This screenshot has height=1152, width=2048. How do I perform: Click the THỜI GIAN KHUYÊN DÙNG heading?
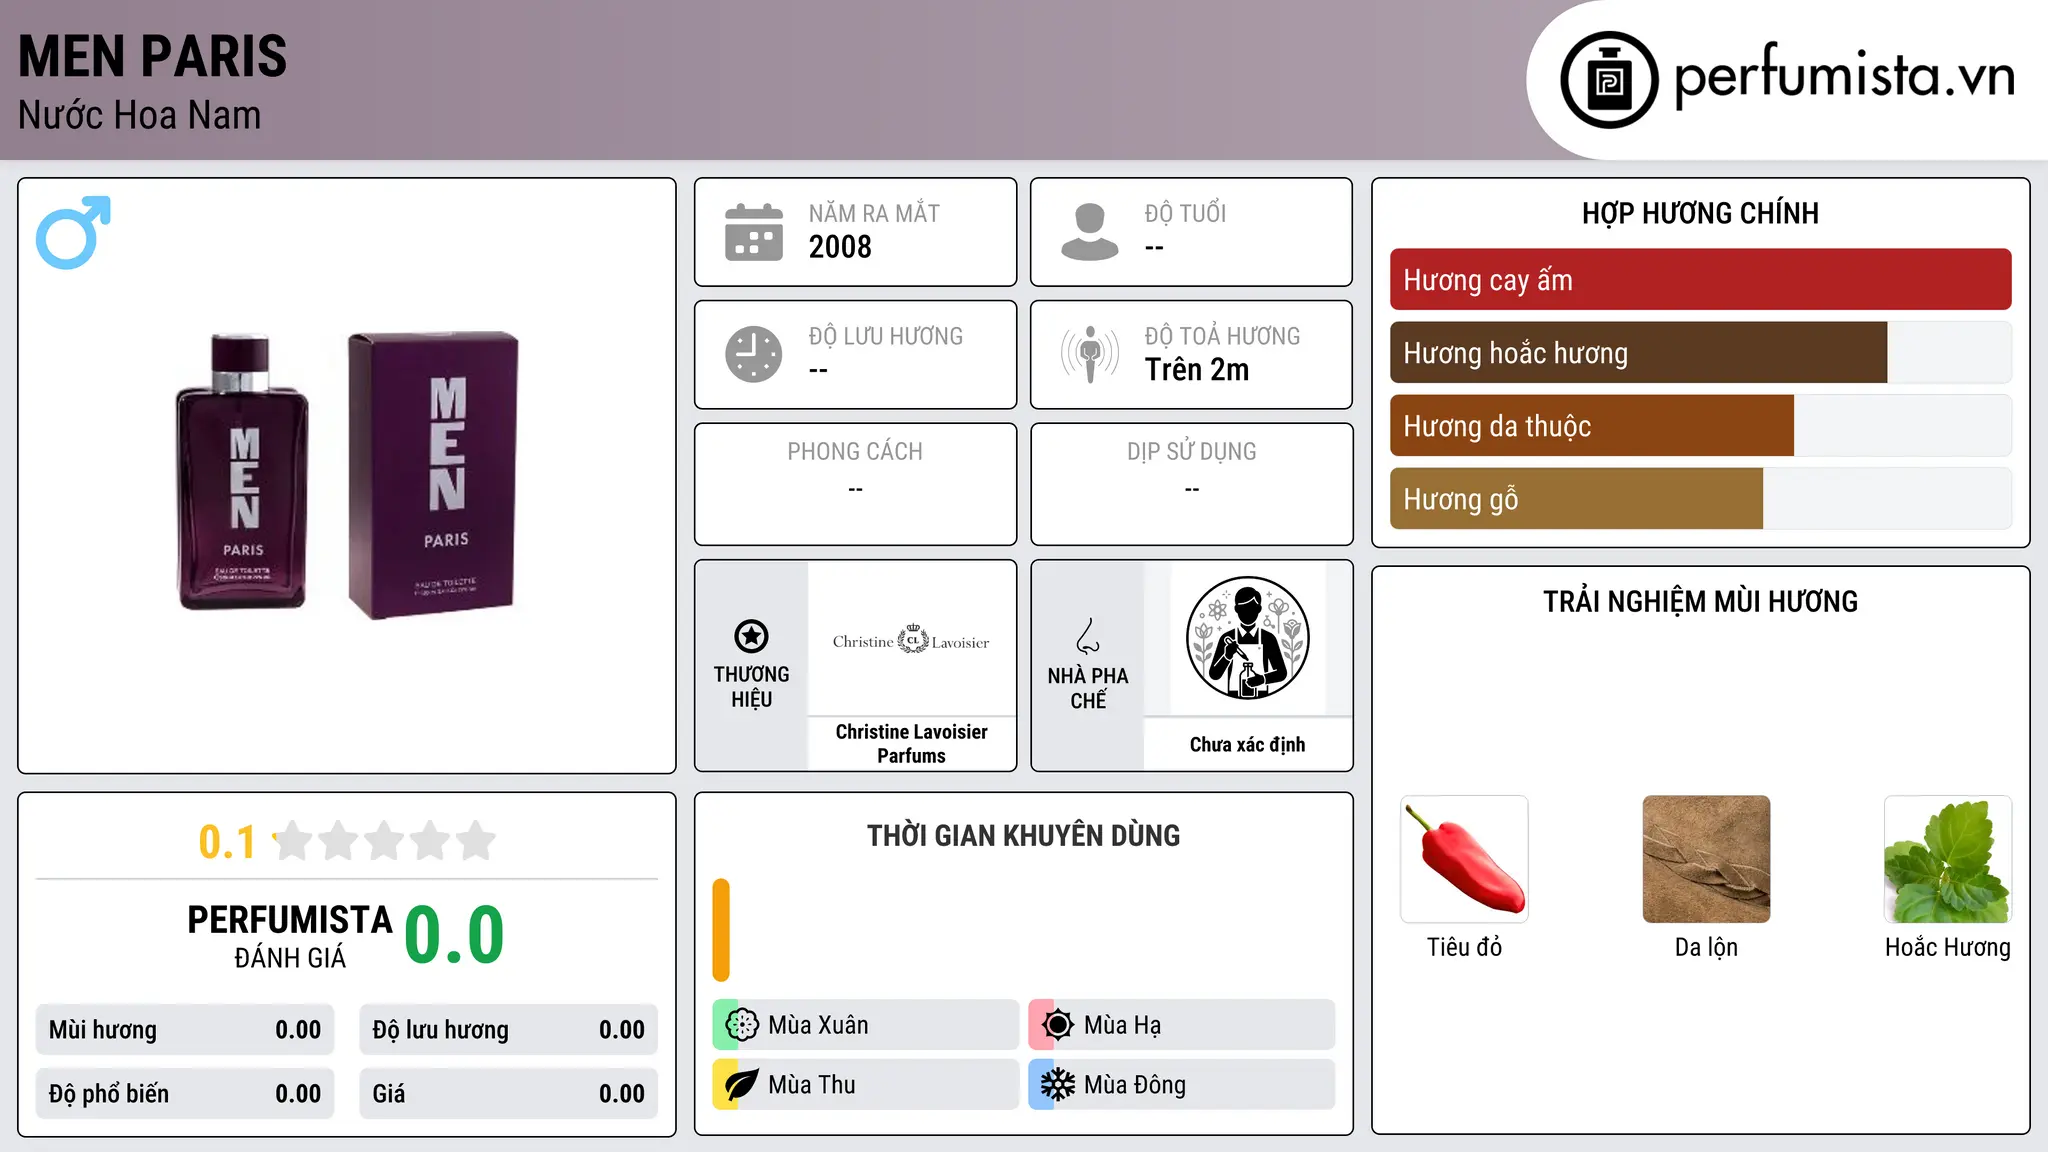(x=1023, y=836)
